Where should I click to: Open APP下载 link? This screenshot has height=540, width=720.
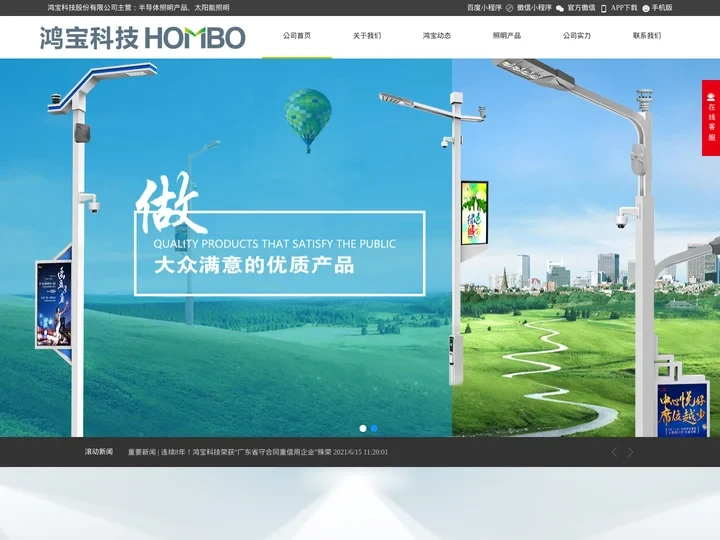[624, 8]
